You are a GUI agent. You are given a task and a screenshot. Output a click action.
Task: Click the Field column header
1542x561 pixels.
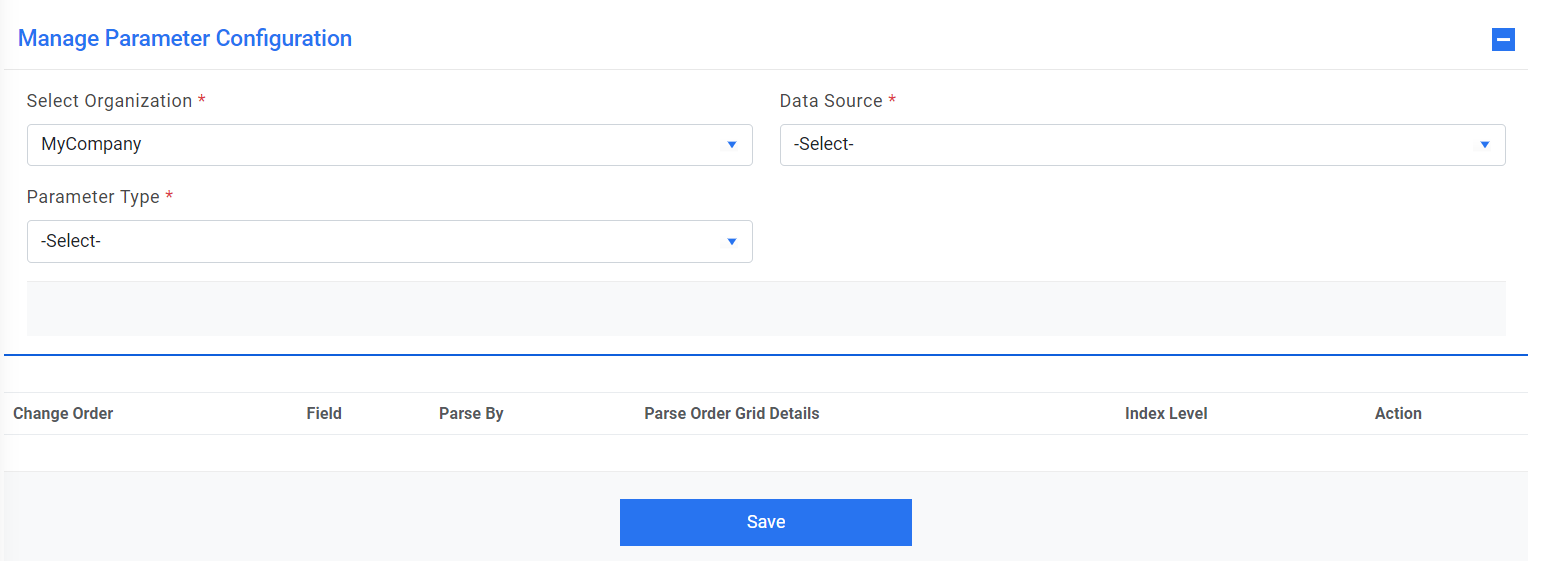tap(324, 413)
